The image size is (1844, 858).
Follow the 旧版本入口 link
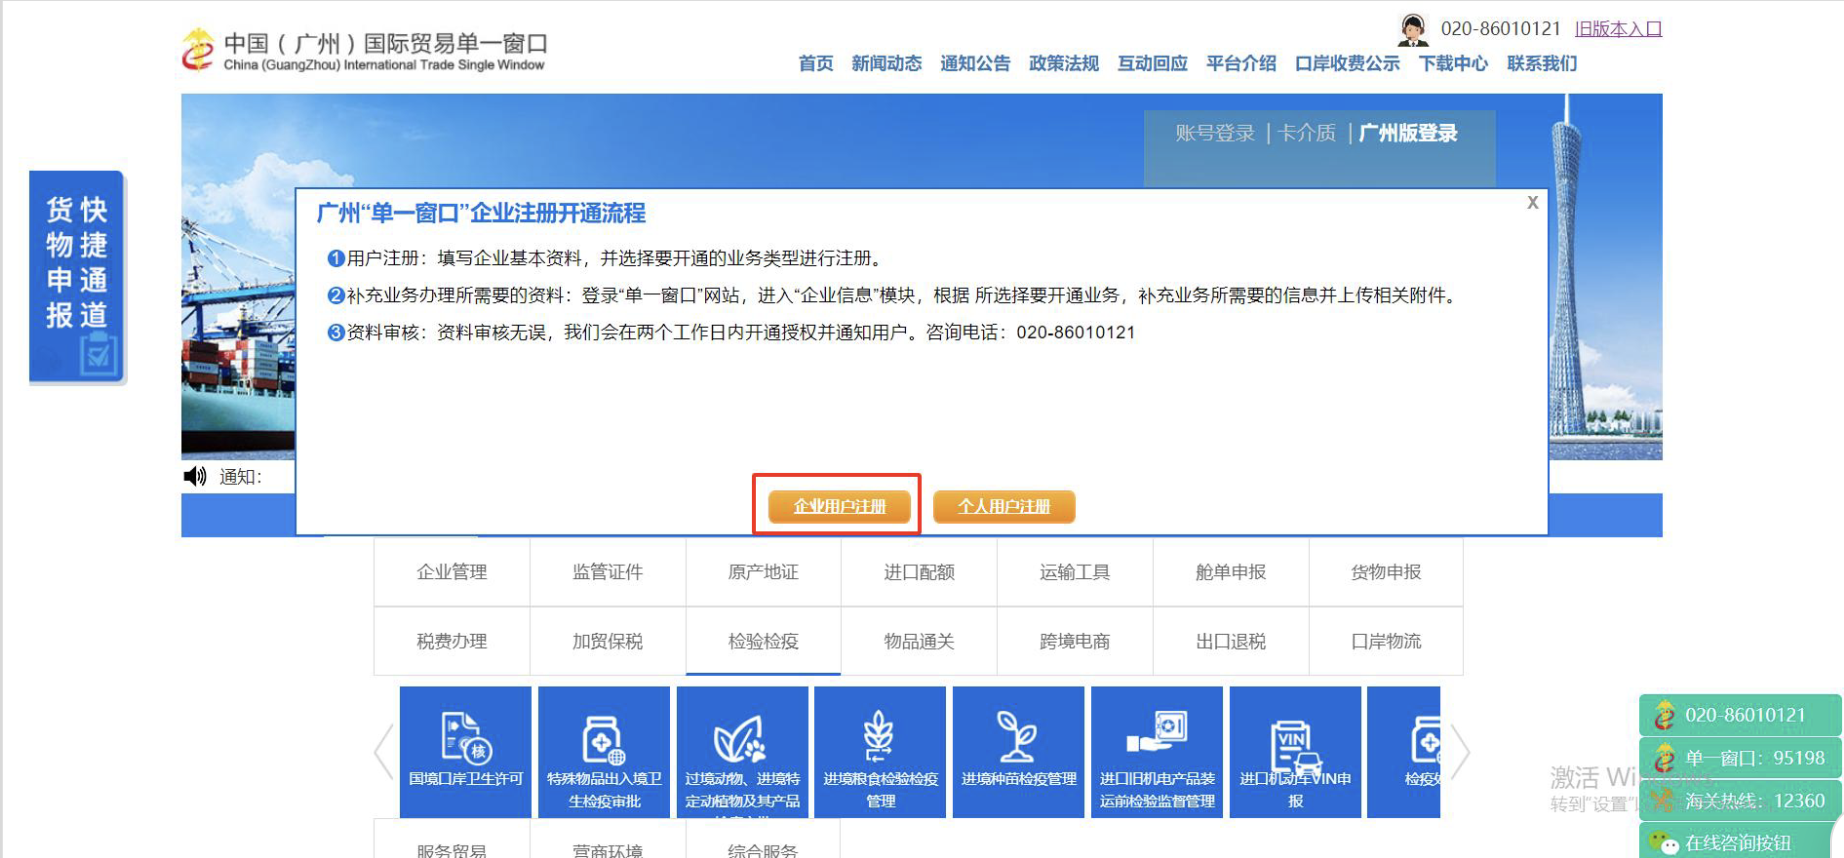coord(1618,29)
